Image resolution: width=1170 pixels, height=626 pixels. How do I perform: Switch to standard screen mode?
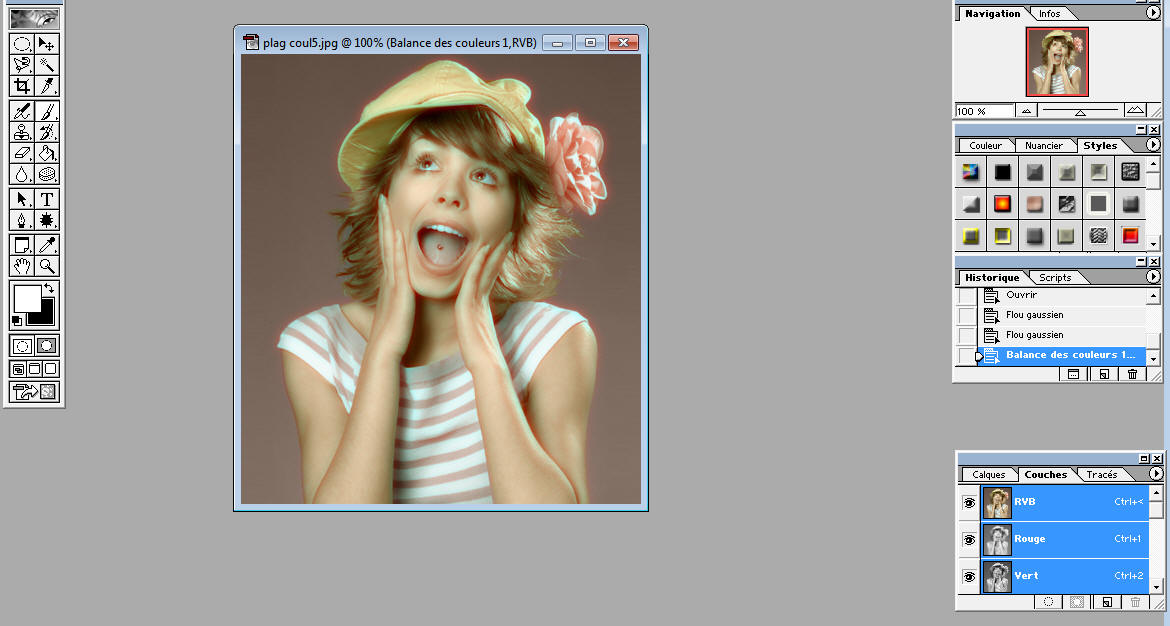click(18, 369)
